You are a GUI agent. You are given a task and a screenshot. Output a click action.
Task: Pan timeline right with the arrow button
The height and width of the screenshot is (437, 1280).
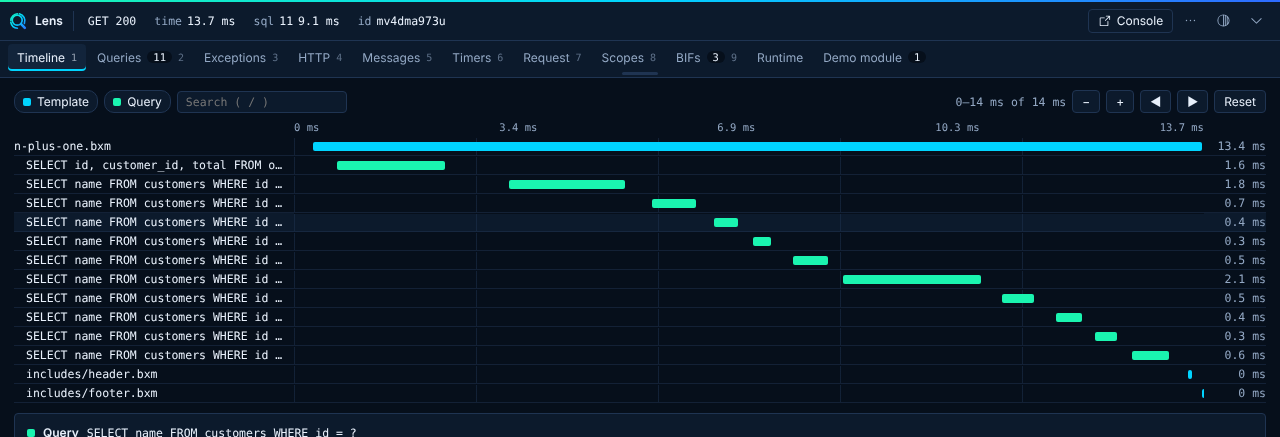point(1192,102)
